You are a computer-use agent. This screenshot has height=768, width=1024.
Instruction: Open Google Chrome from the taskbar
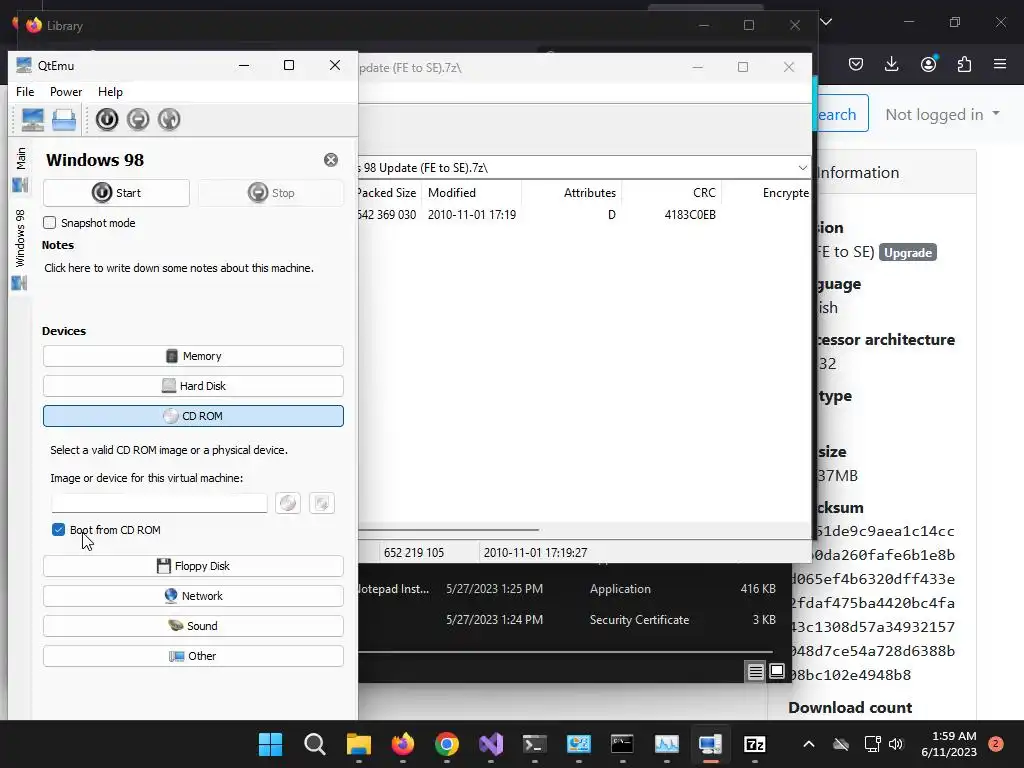point(447,744)
